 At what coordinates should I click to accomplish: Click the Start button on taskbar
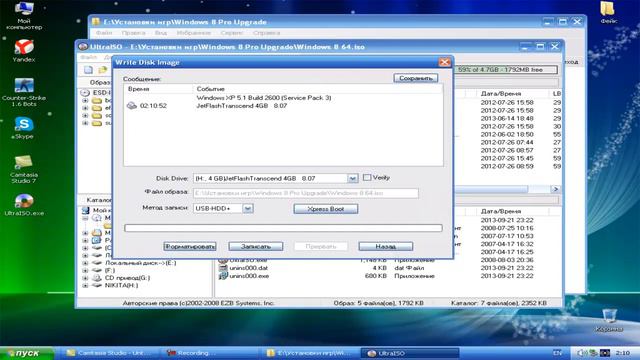27,353
